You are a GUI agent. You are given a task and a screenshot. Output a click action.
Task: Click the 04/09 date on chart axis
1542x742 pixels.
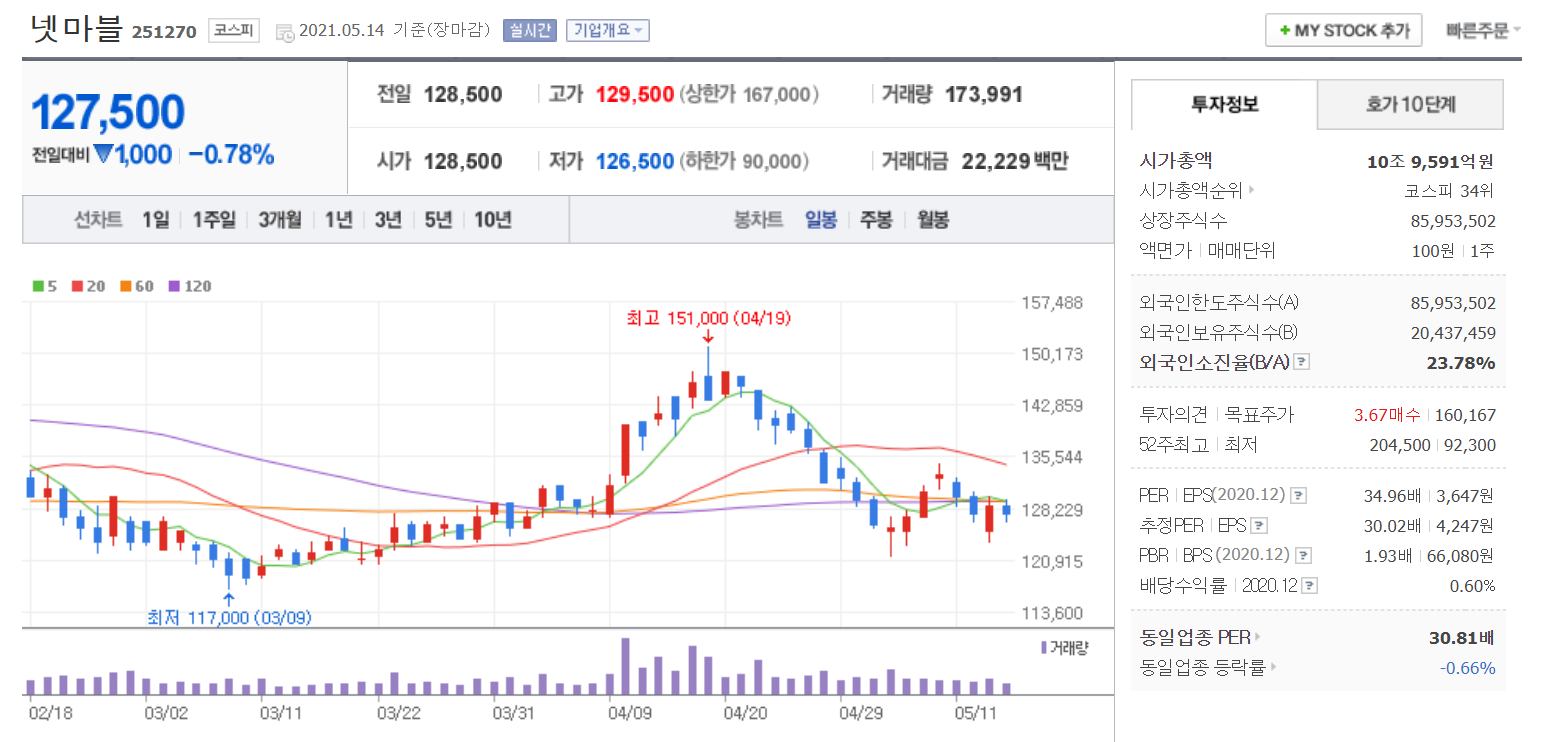click(629, 714)
